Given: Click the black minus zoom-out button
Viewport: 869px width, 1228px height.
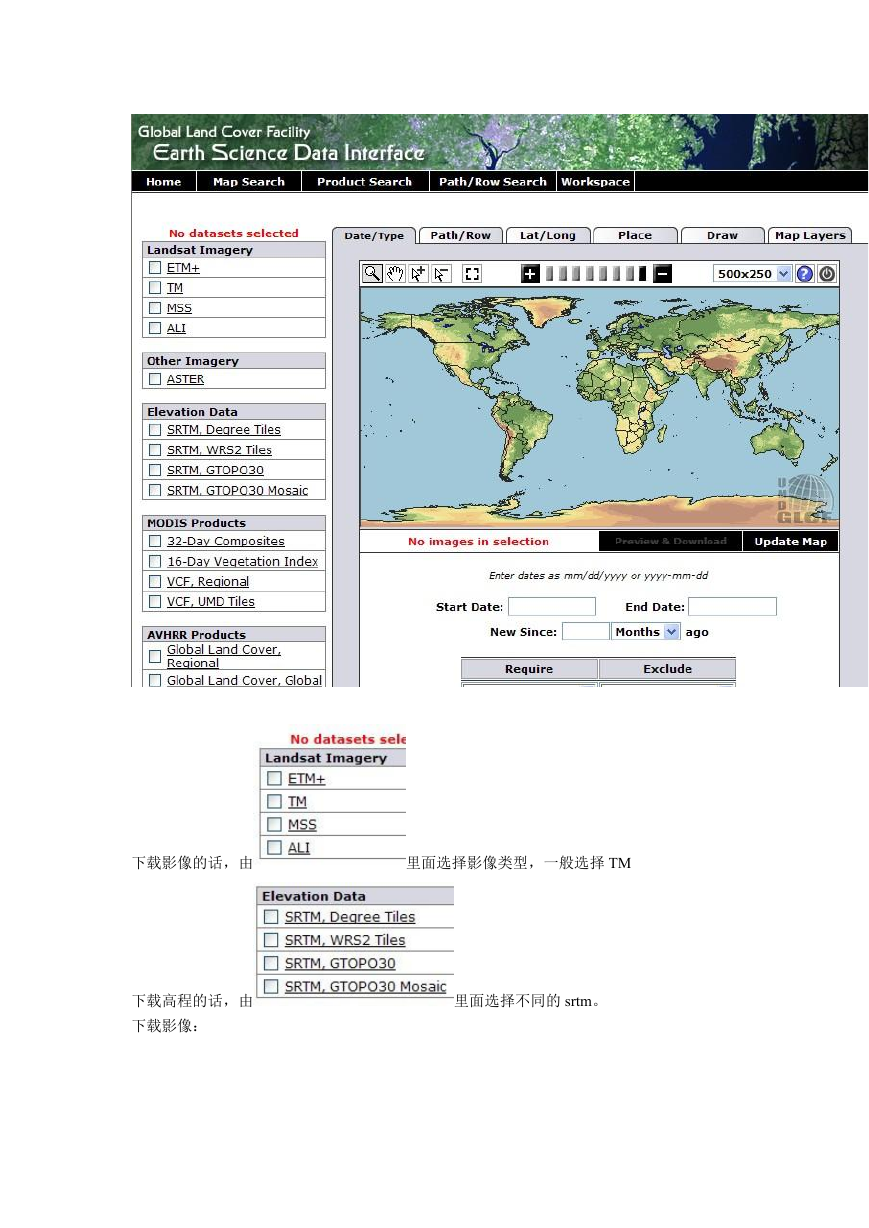Looking at the screenshot, I should pos(662,274).
